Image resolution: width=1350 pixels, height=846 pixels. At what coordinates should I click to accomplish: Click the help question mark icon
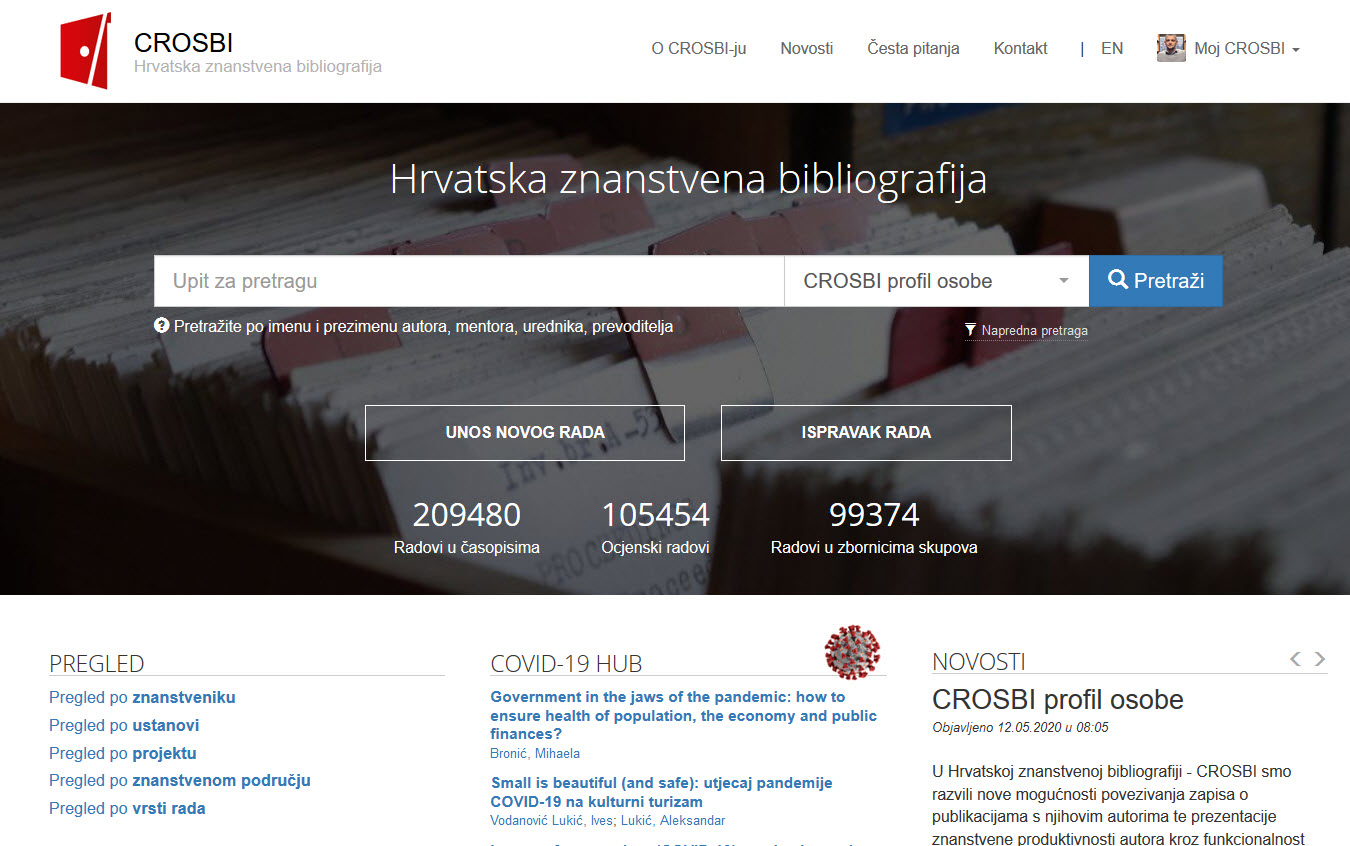click(161, 326)
